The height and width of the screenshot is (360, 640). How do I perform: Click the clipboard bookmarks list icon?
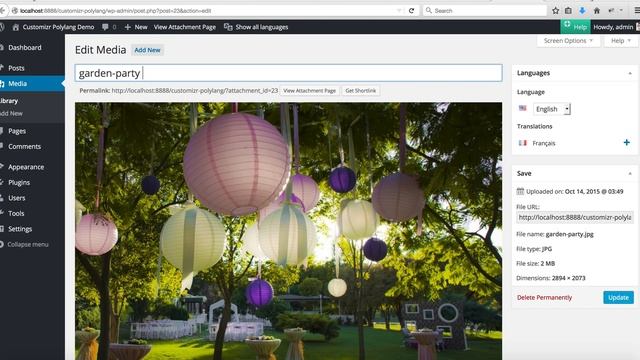coord(568,11)
